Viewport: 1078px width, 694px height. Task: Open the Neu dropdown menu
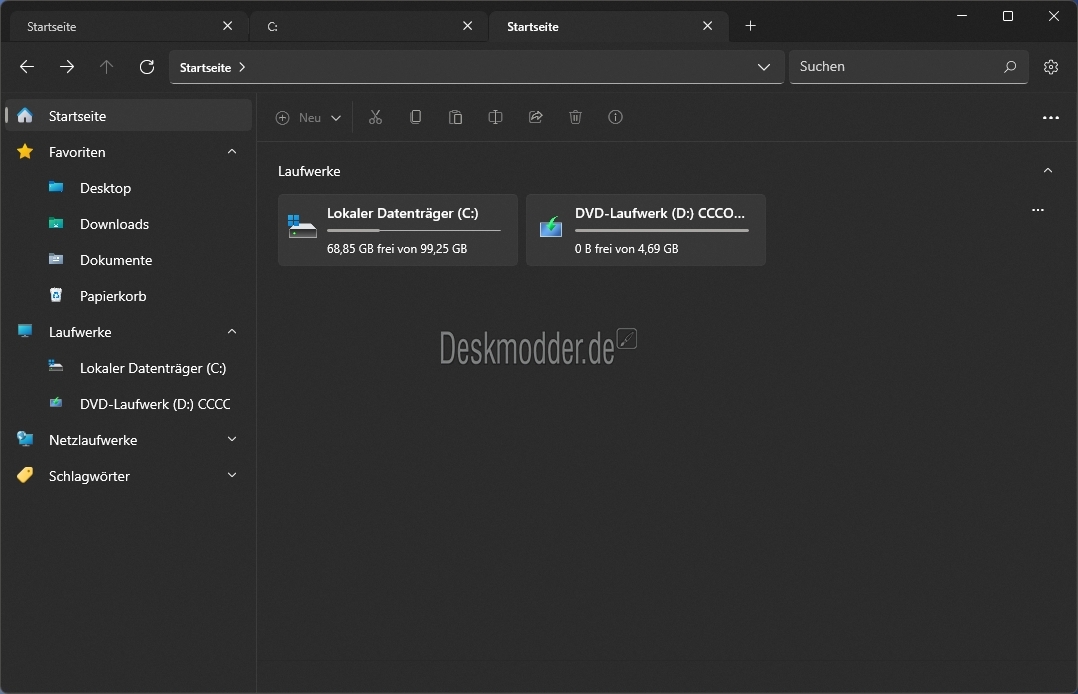309,118
